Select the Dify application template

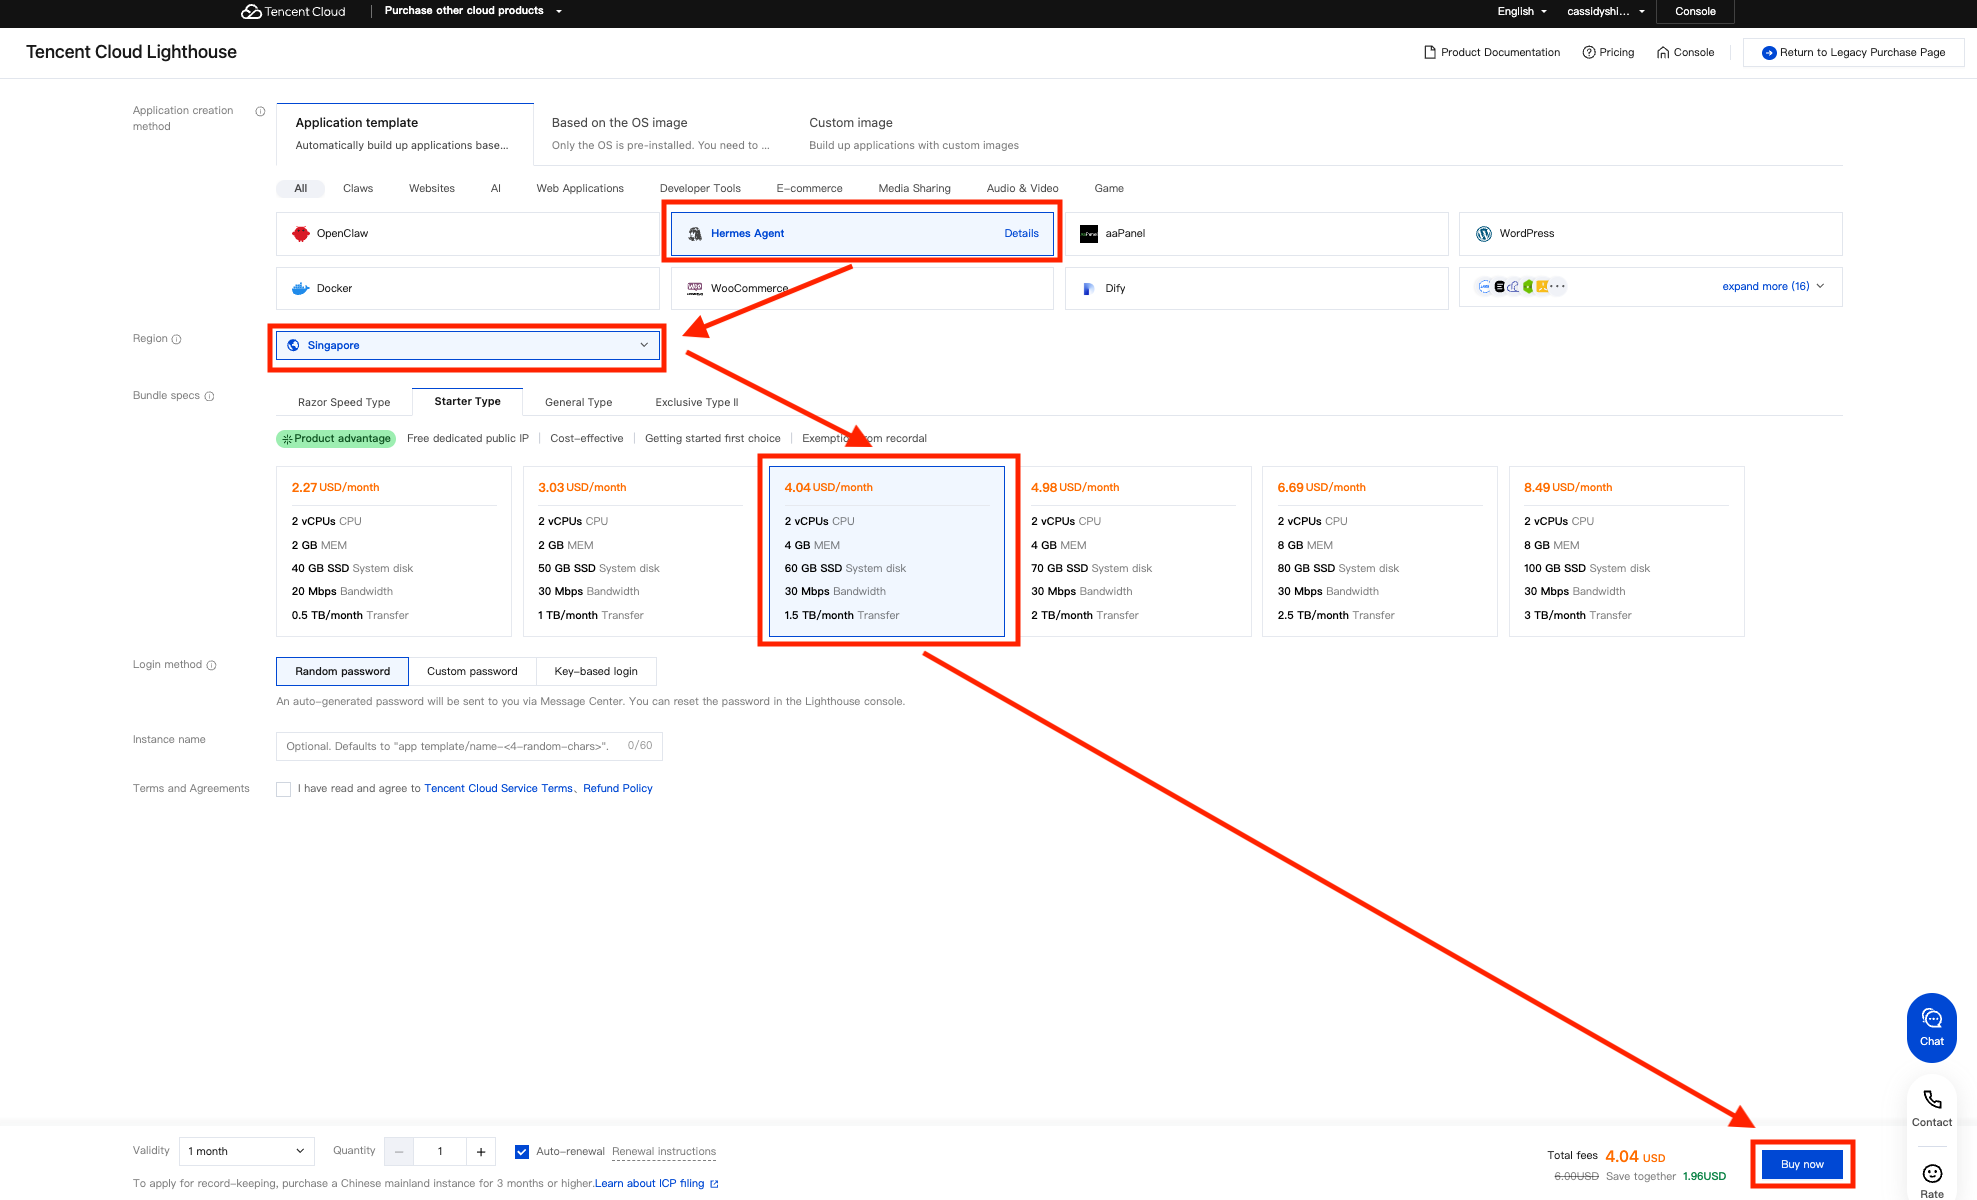pyautogui.click(x=1256, y=288)
